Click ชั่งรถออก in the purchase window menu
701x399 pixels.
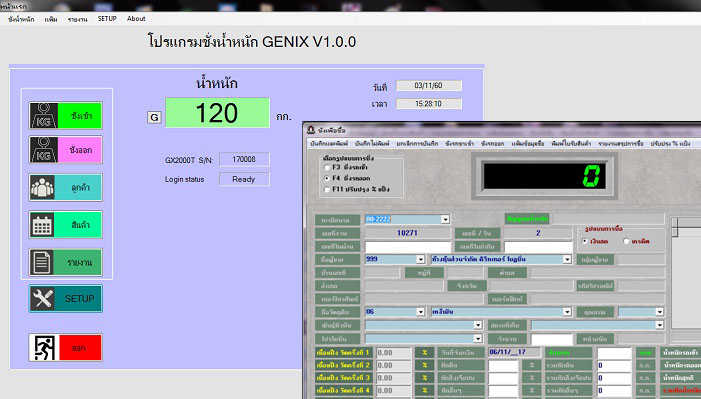pos(492,144)
